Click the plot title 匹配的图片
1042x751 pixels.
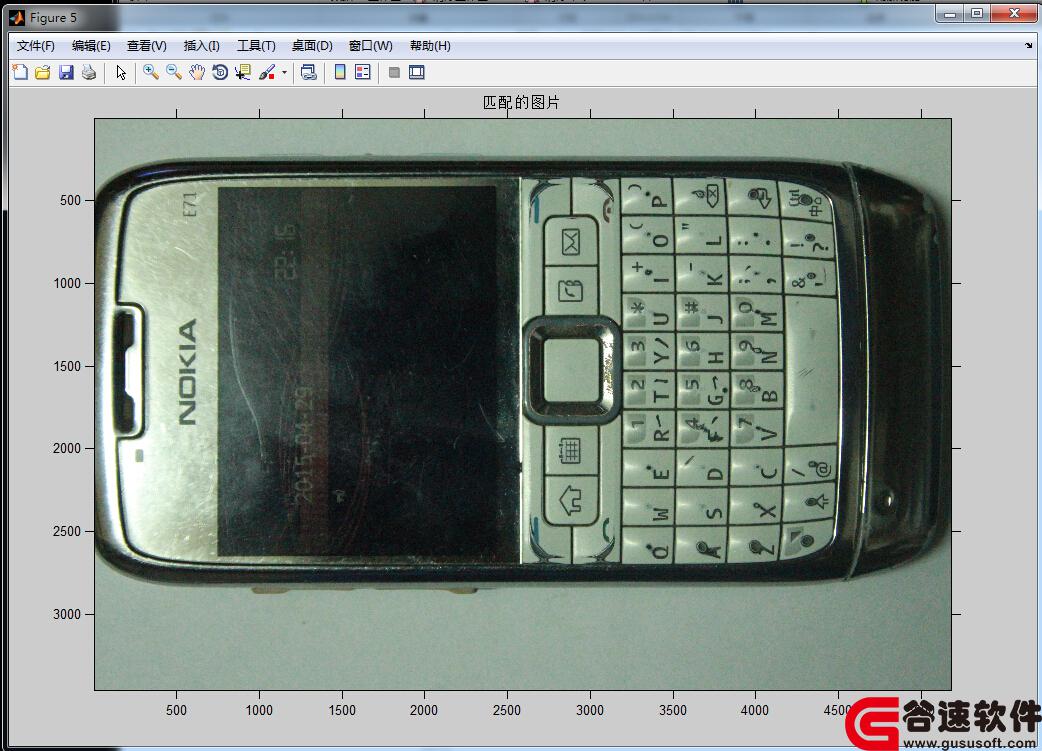point(521,102)
